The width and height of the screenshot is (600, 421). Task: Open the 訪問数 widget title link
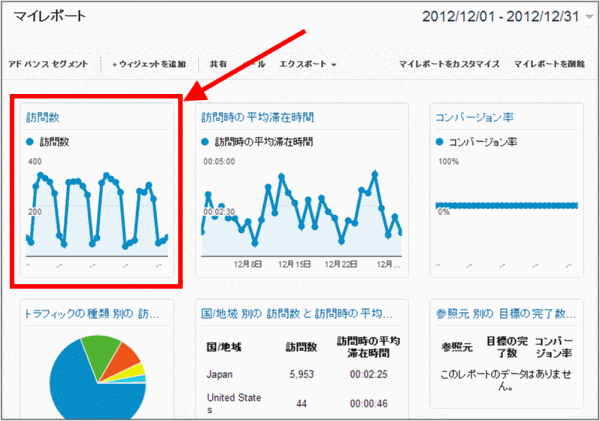coord(43,118)
